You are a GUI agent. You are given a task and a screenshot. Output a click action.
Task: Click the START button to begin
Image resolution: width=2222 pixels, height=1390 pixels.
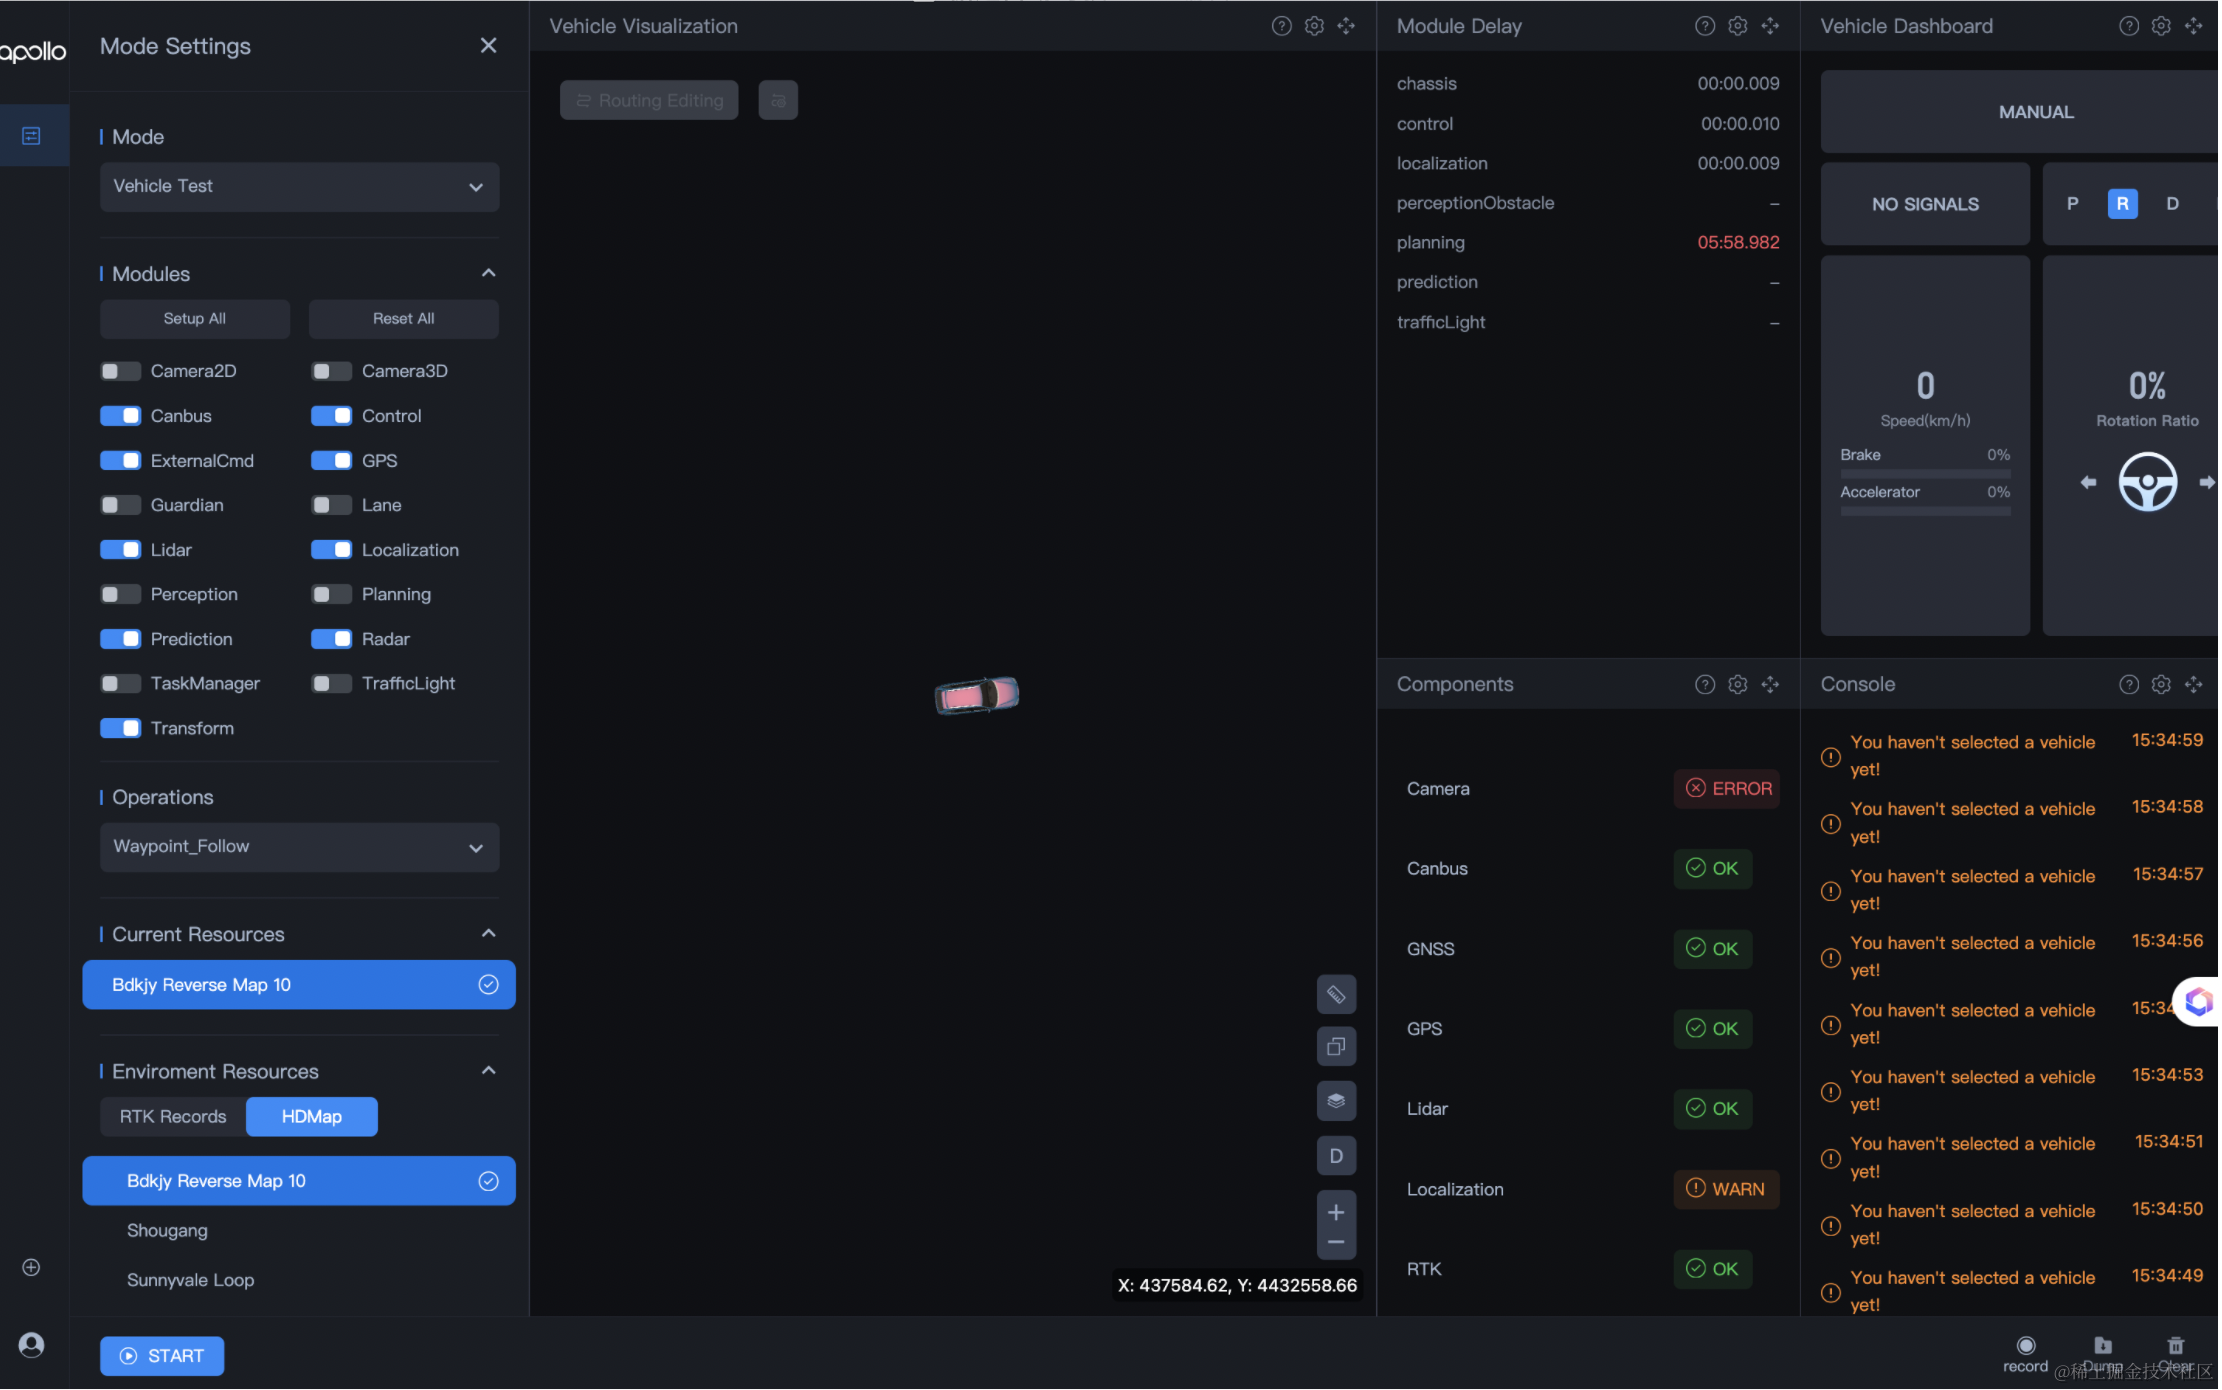pyautogui.click(x=162, y=1355)
